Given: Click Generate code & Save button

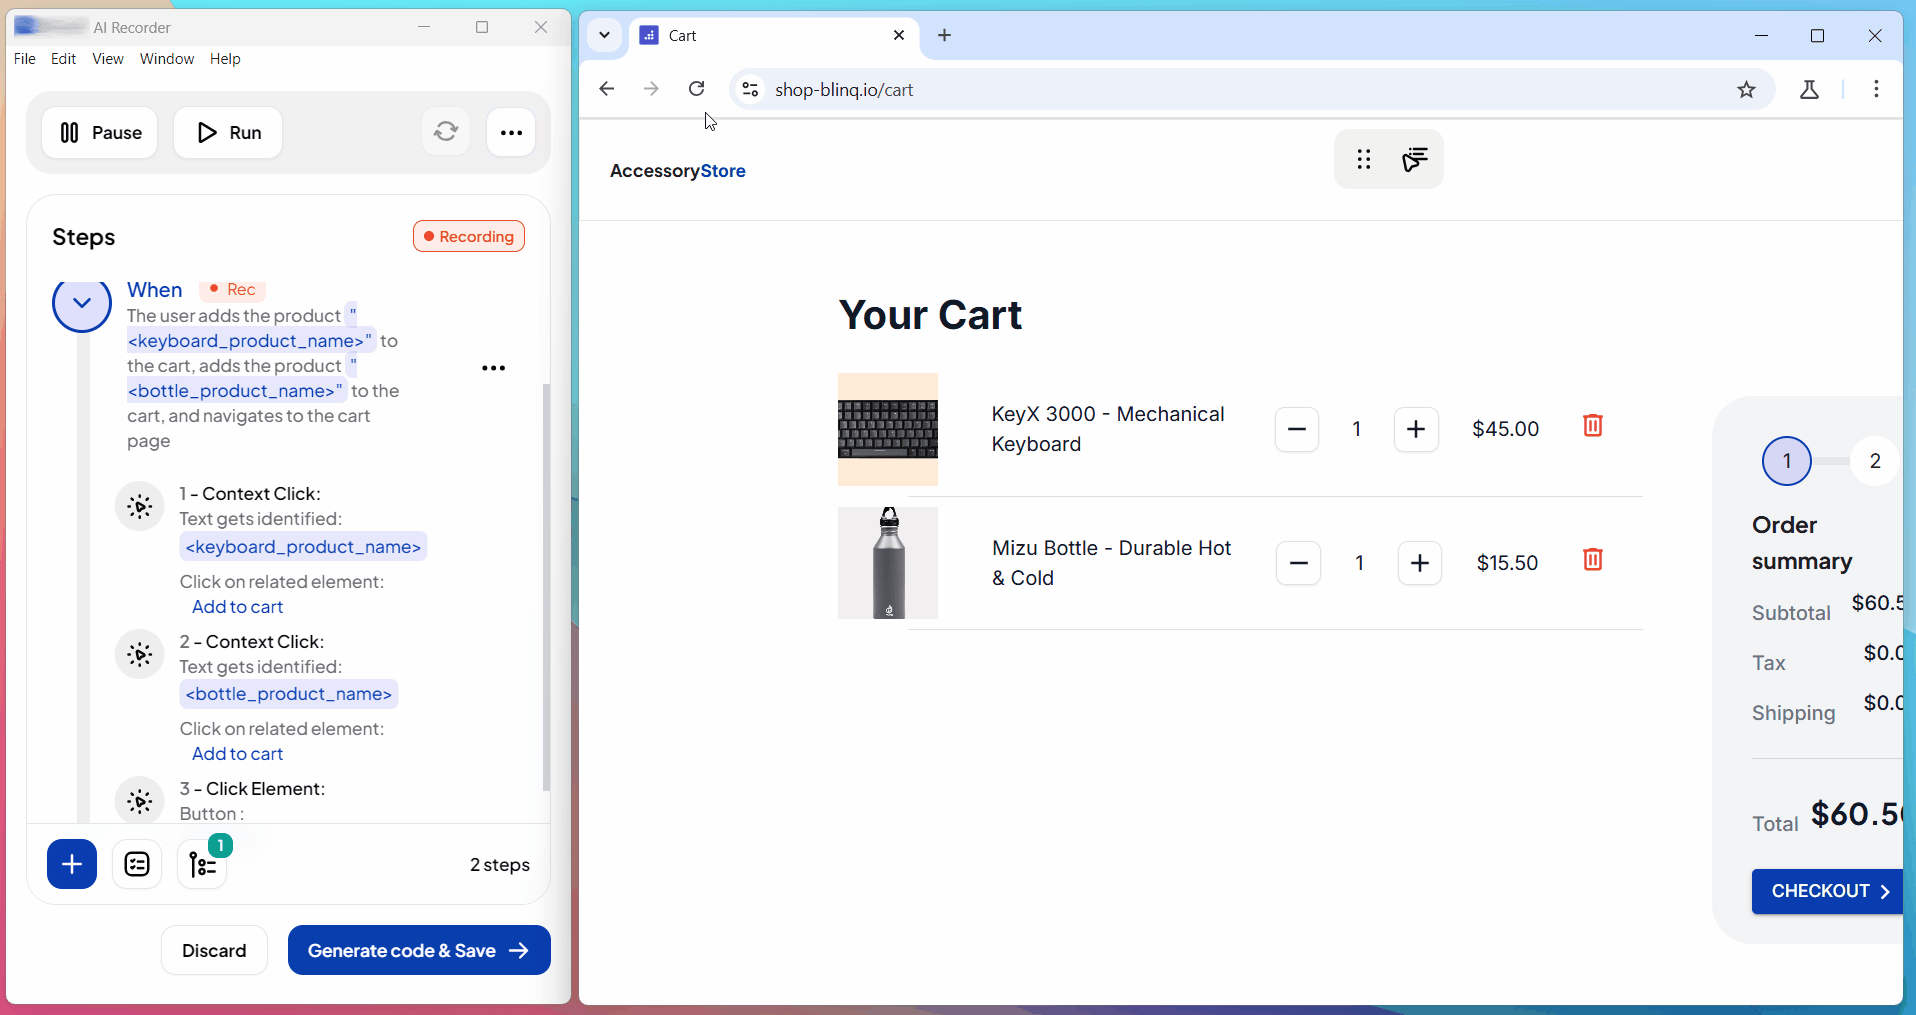Looking at the screenshot, I should [418, 950].
